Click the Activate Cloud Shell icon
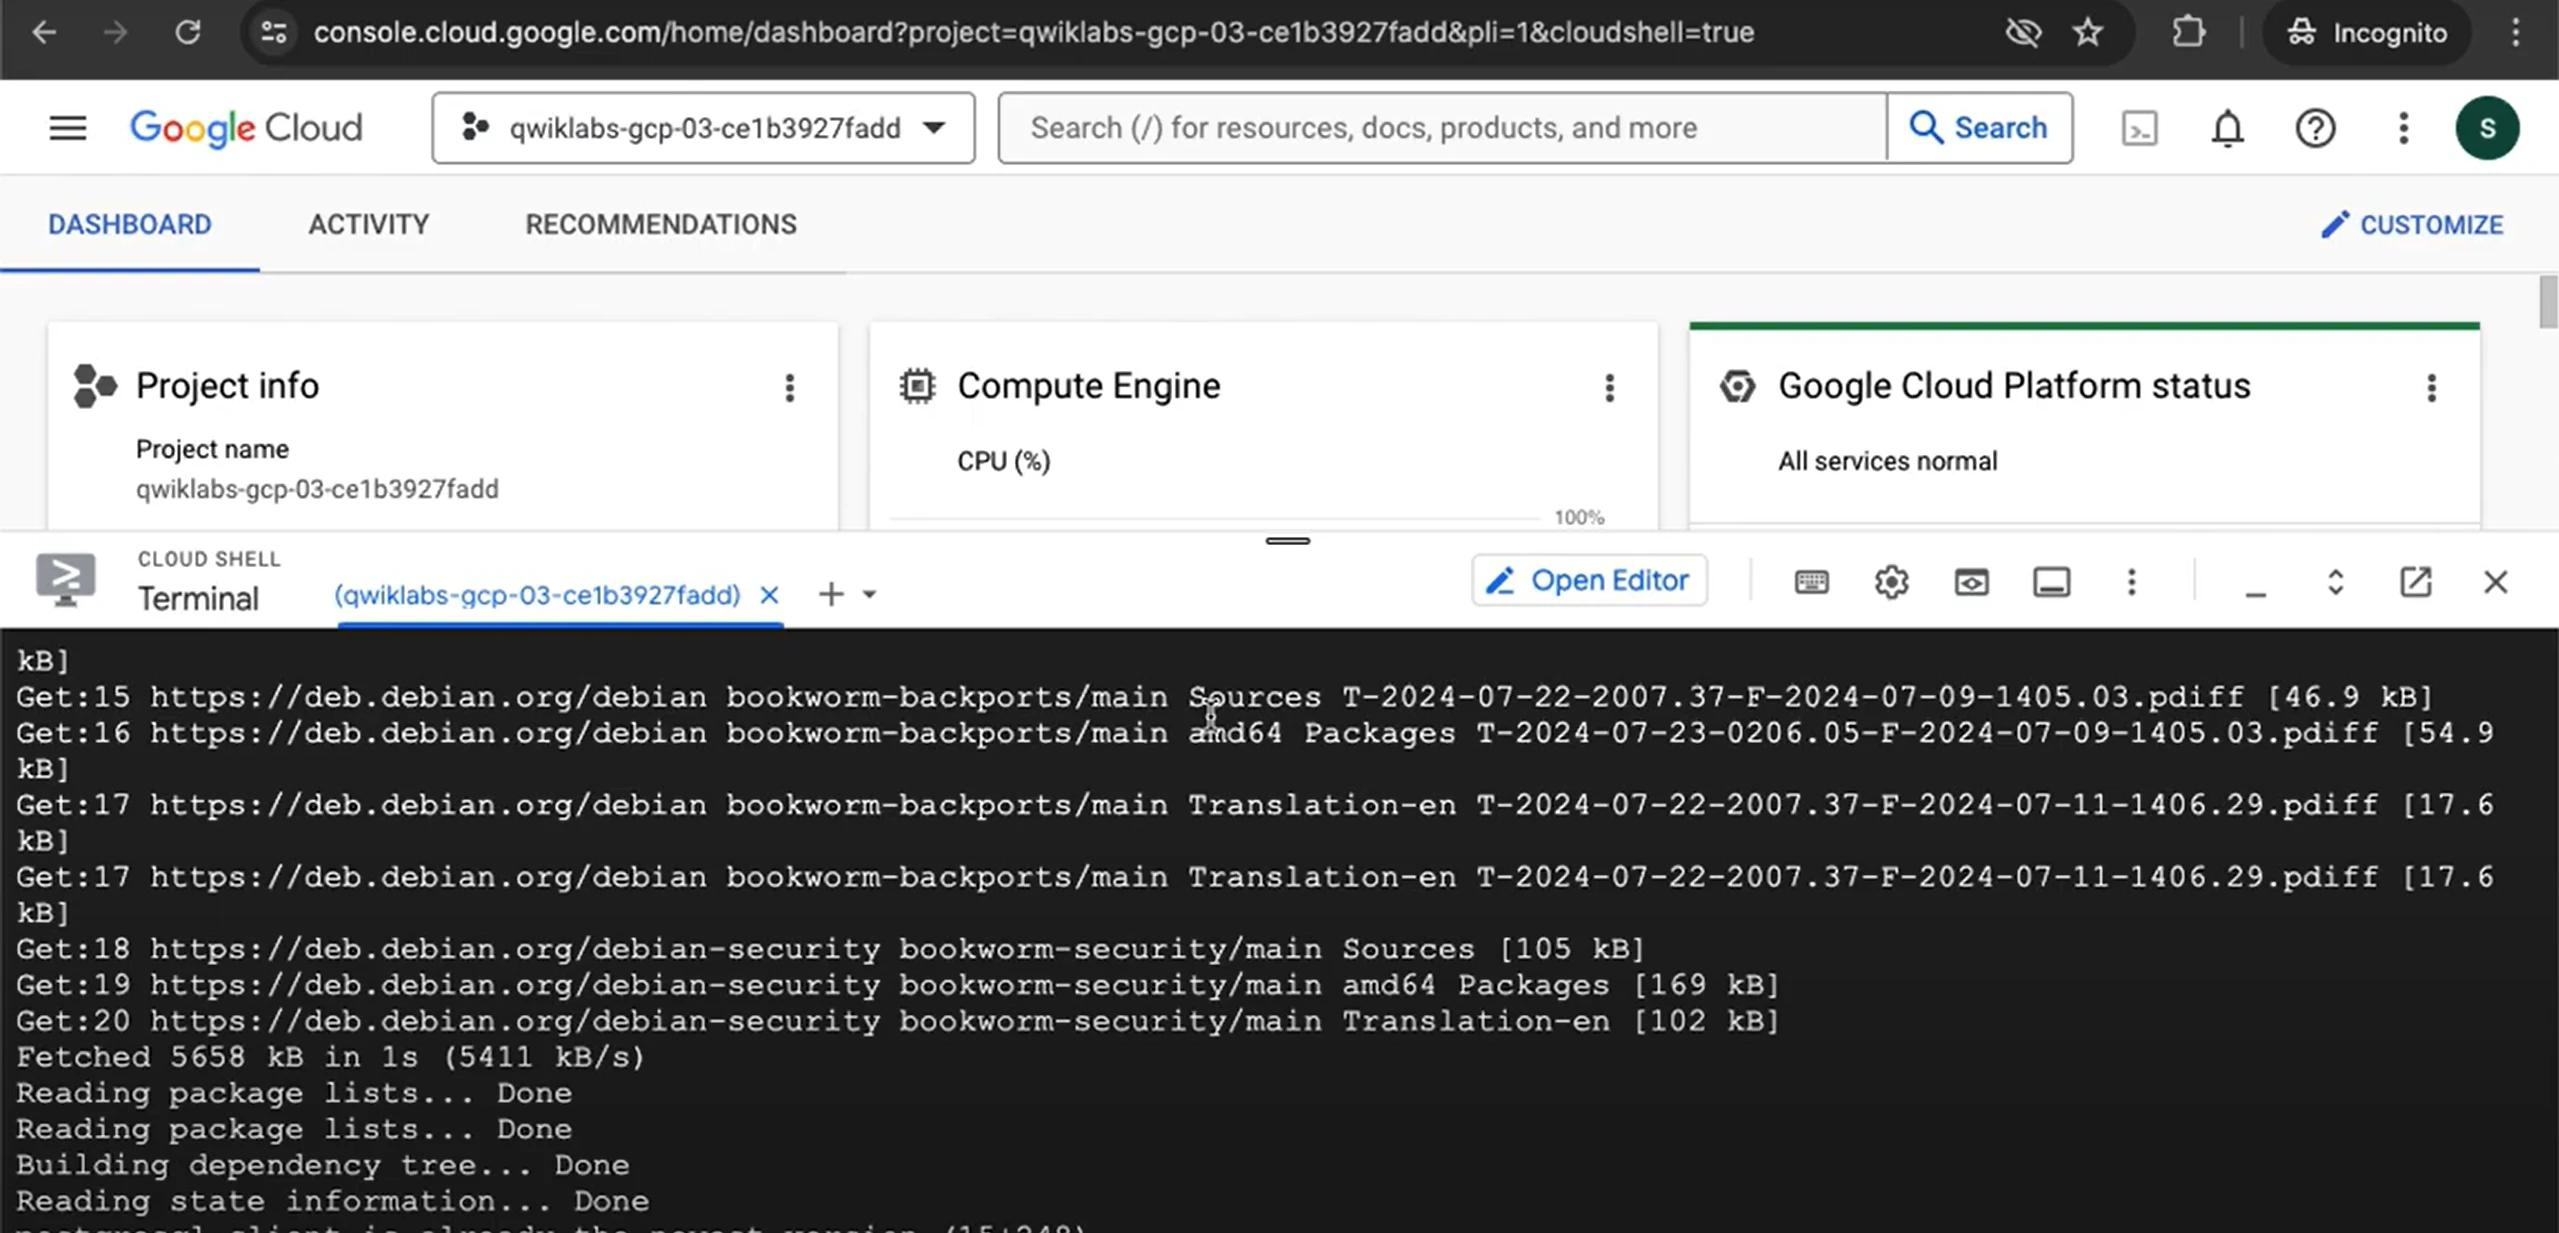2559x1233 pixels. (x=2139, y=128)
